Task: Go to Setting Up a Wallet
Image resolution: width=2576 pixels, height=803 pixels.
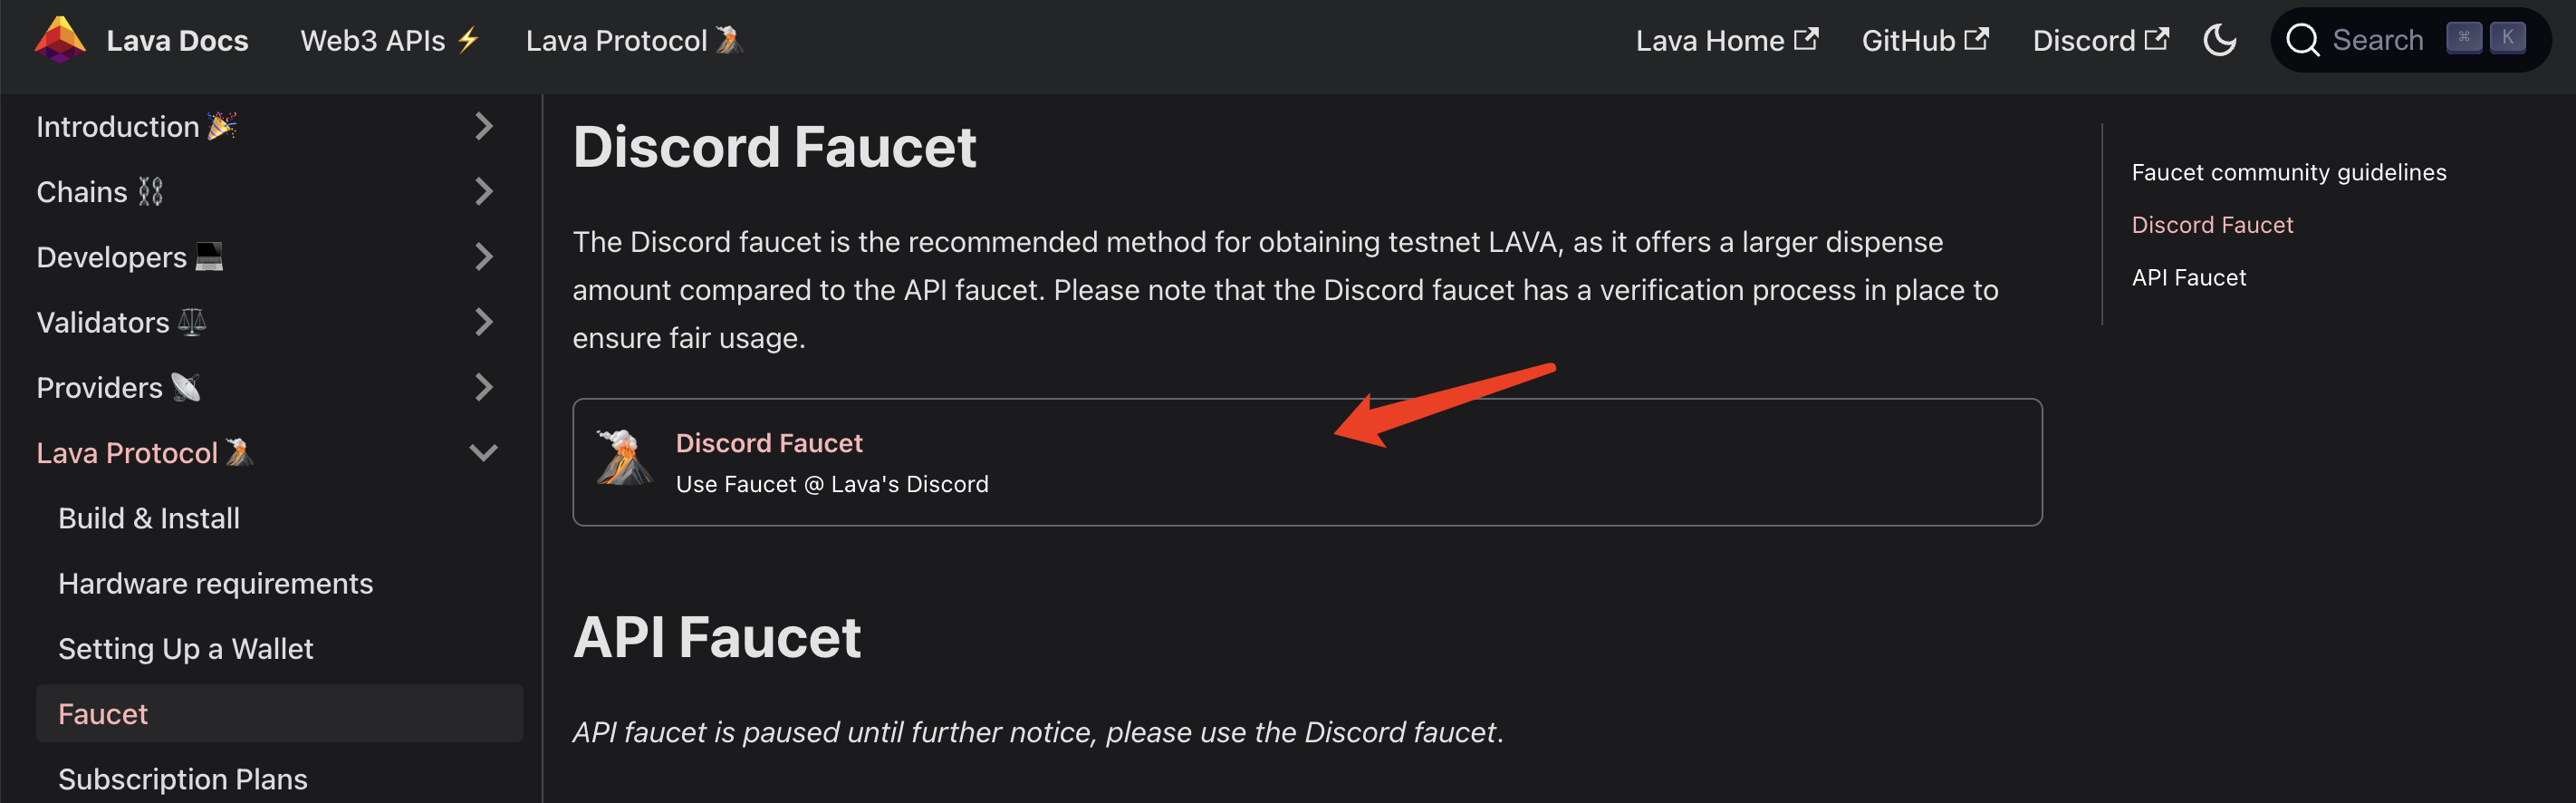Action: tap(186, 649)
